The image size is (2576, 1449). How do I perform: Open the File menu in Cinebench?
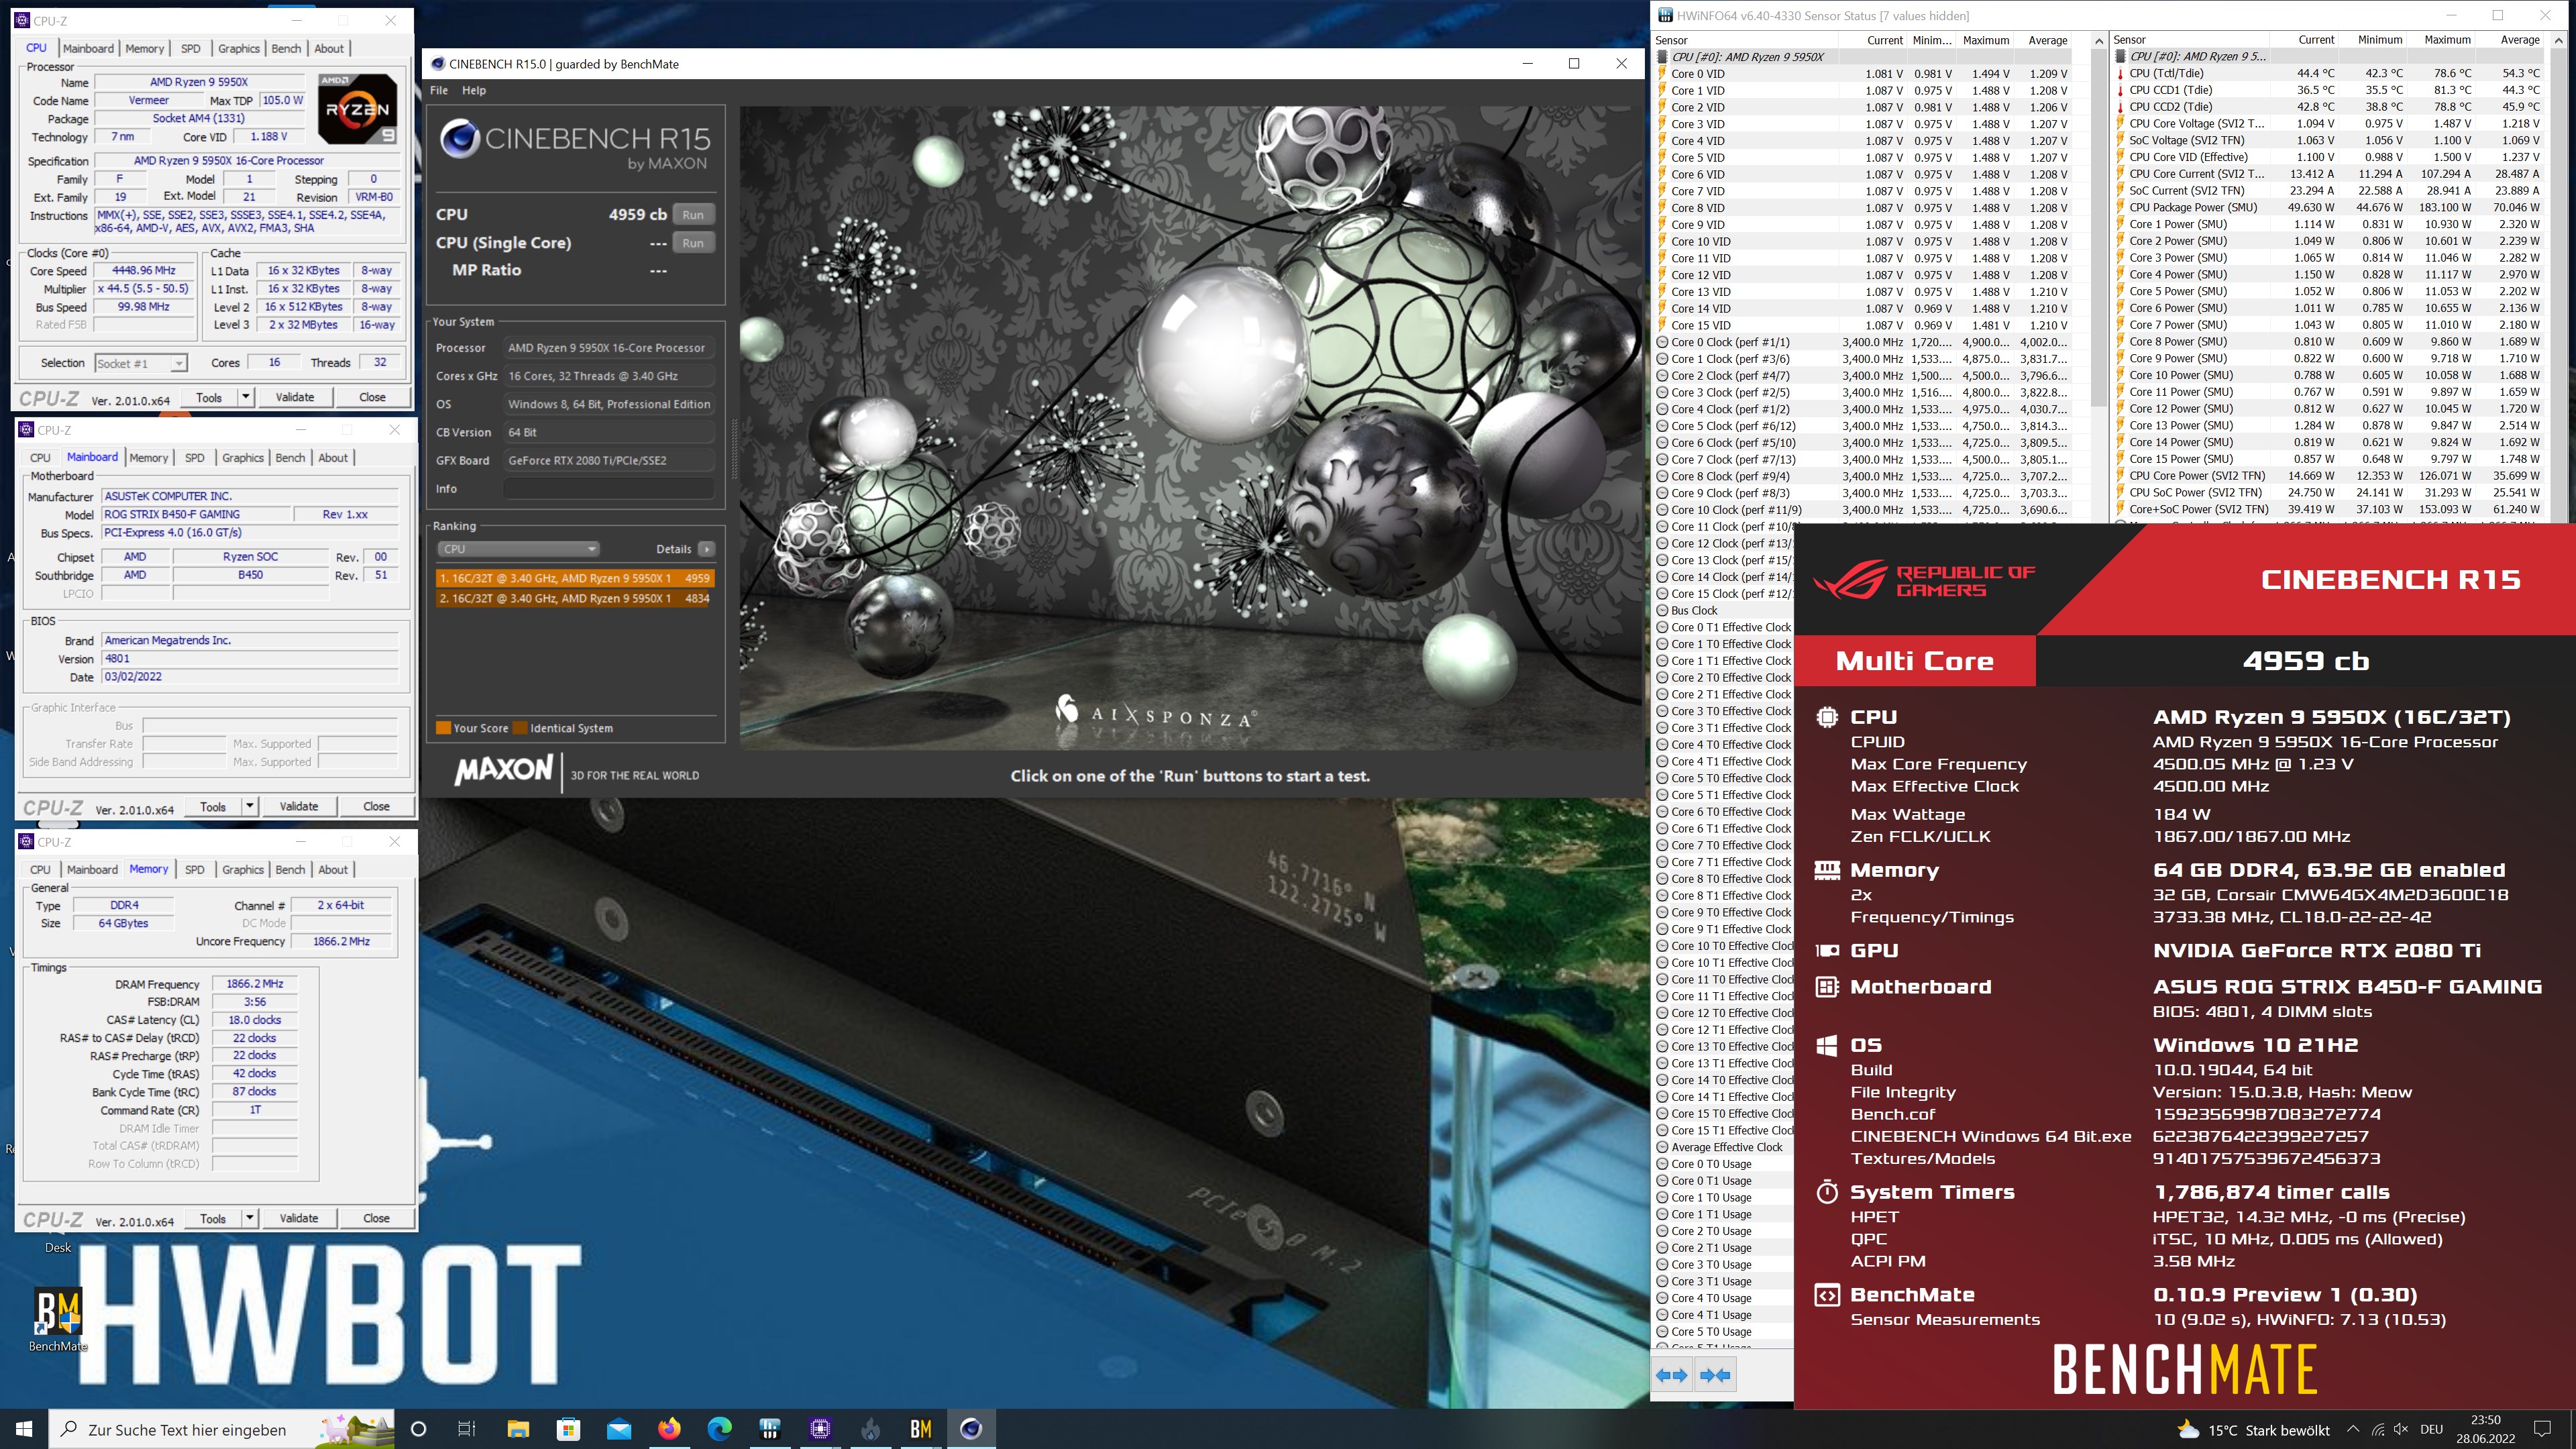tap(439, 90)
